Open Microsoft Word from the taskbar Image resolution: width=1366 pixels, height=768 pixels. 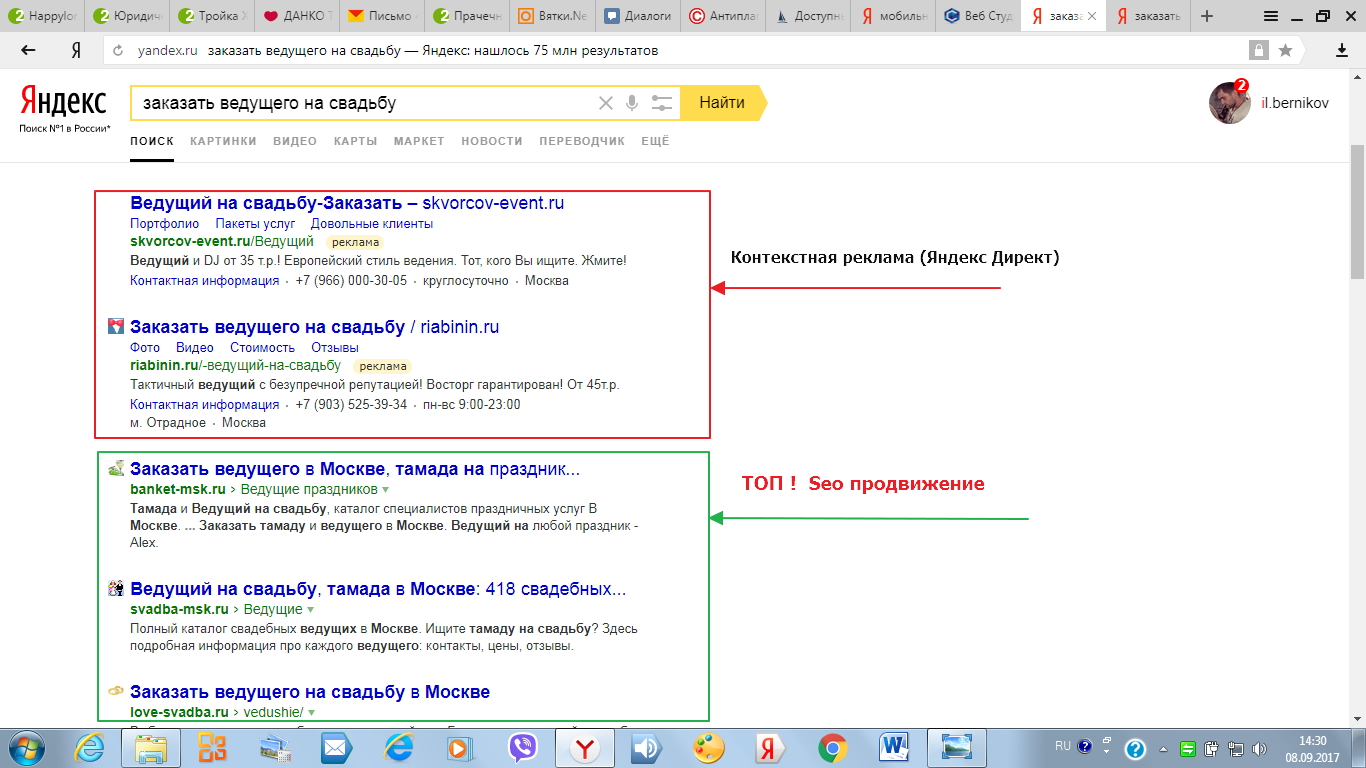pos(894,747)
